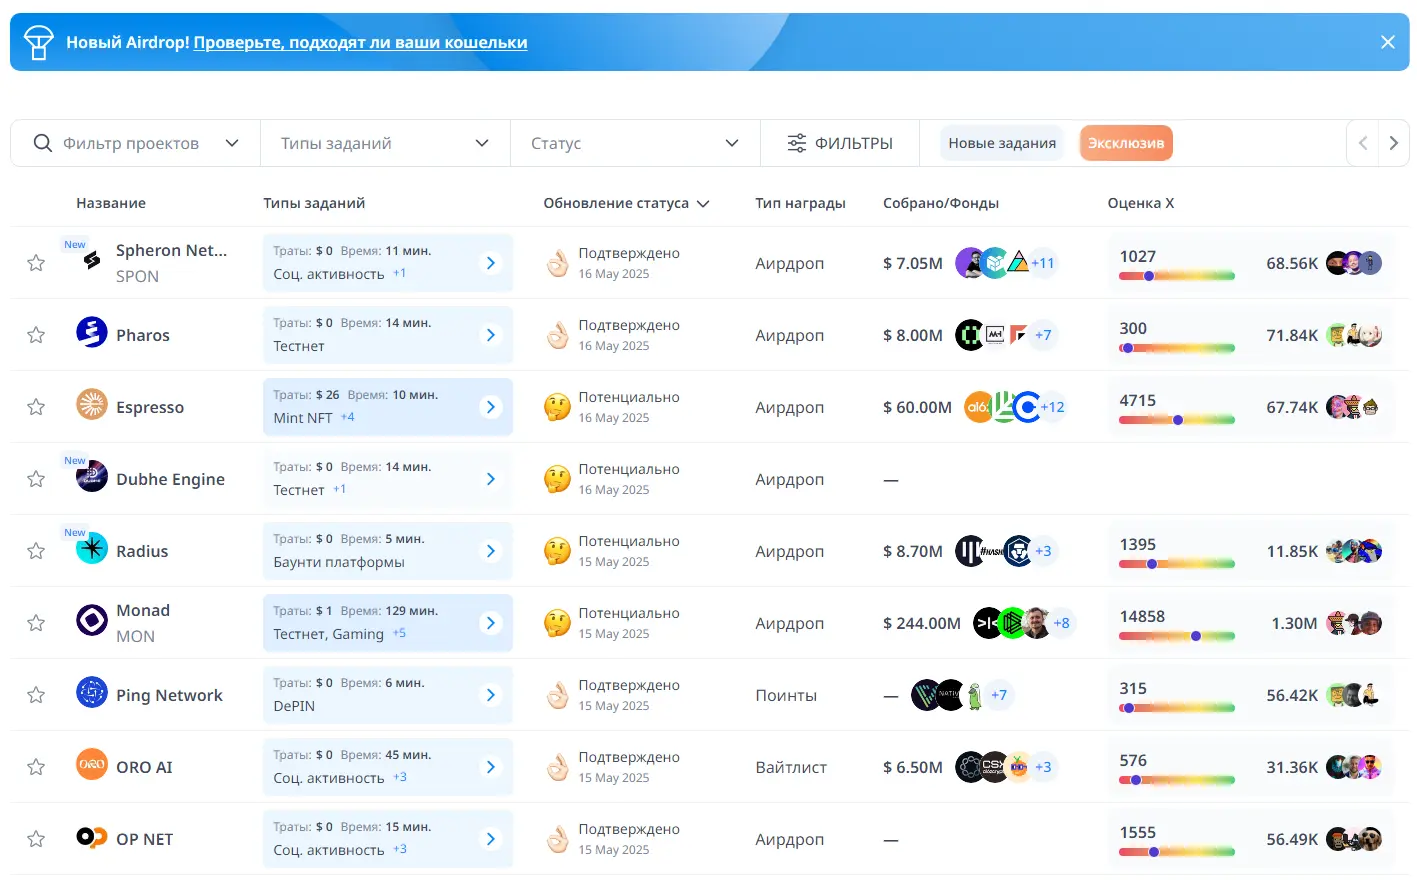Expand Spheron tasks with the chevron arrow
Screen dimensions: 1417x880
point(491,263)
